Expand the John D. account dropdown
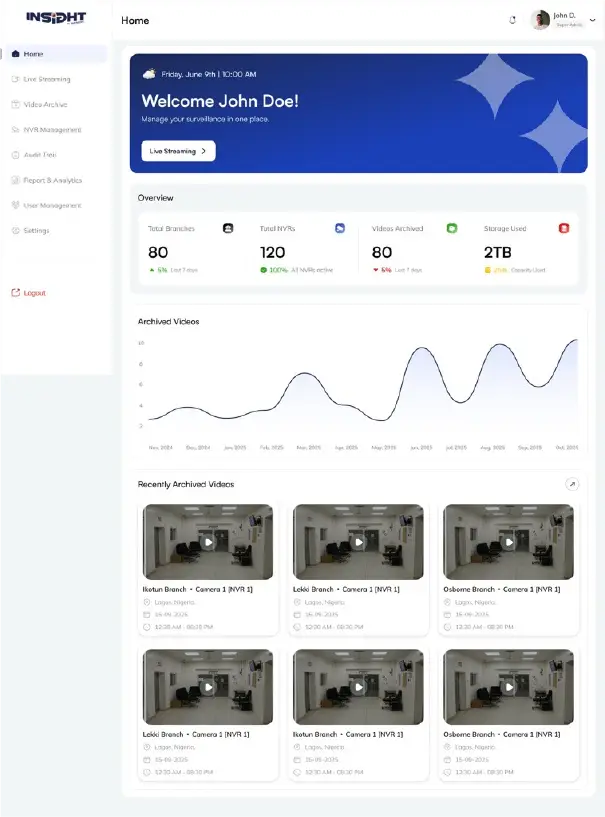Image resolution: width=605 pixels, height=817 pixels. [x=592, y=20]
